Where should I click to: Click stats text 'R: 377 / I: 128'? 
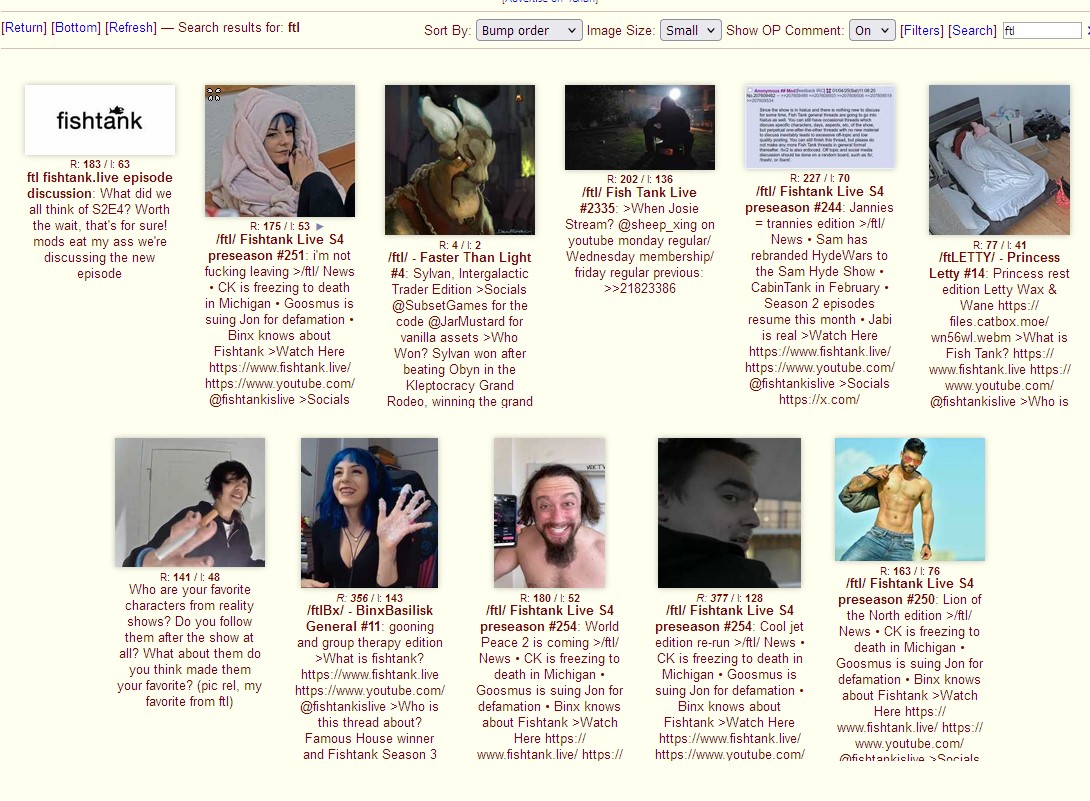pyautogui.click(x=729, y=597)
